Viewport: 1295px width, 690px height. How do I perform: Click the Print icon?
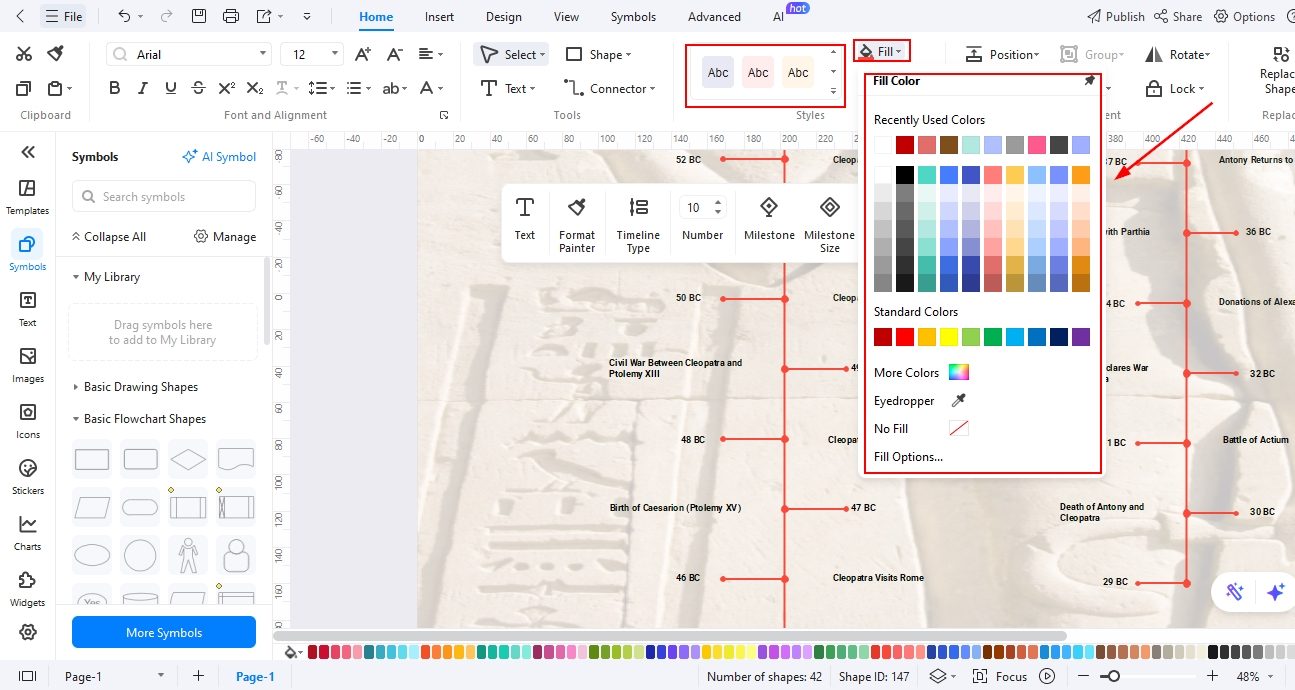[x=231, y=16]
